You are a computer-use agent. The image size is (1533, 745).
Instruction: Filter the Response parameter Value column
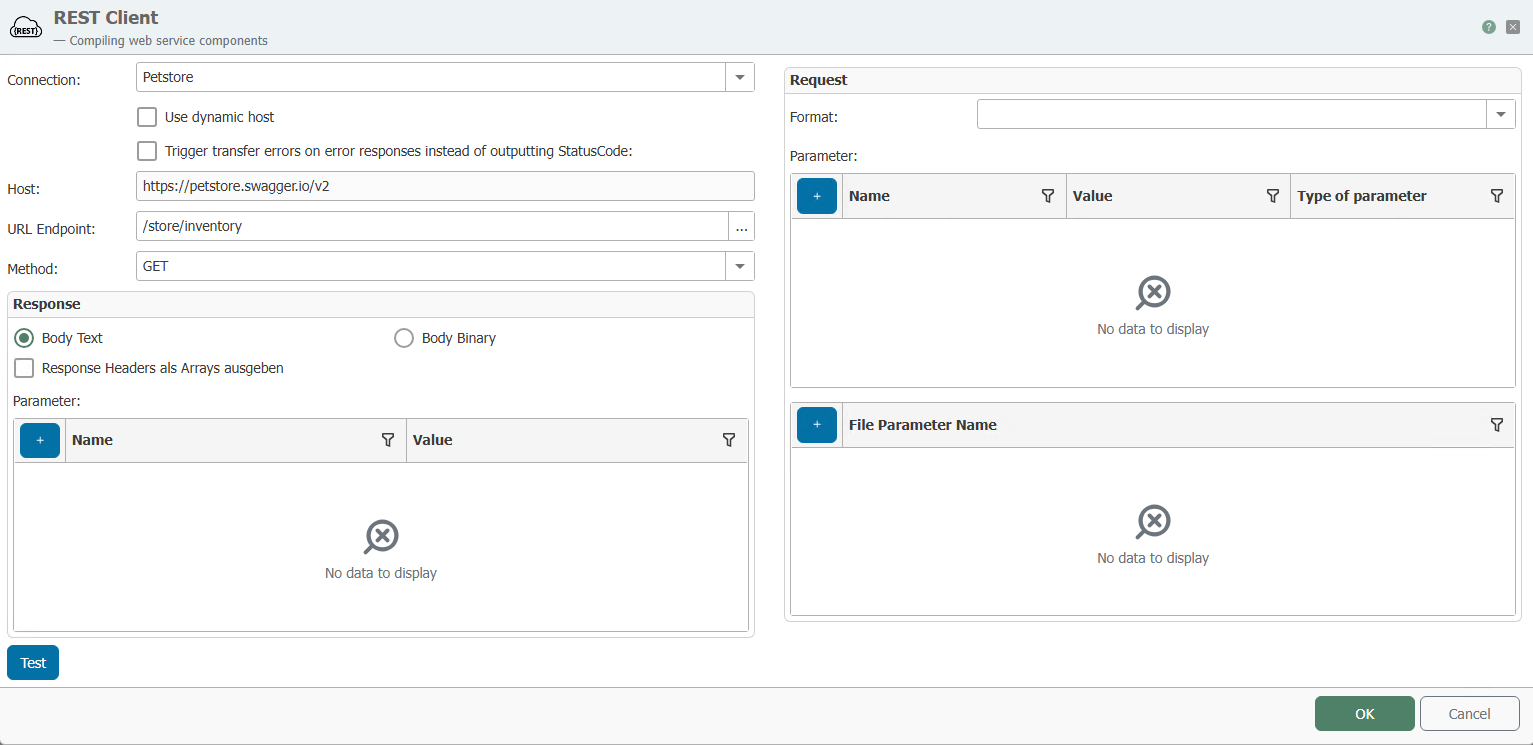pos(729,440)
